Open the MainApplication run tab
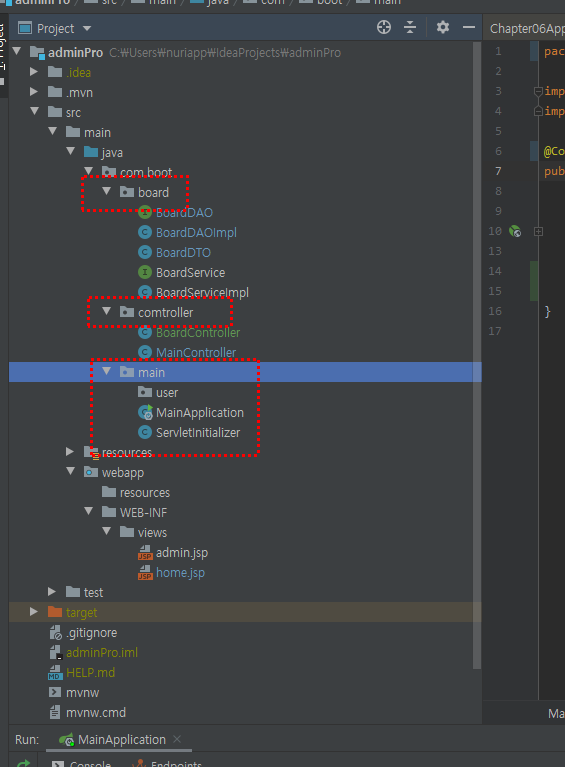 (121, 740)
